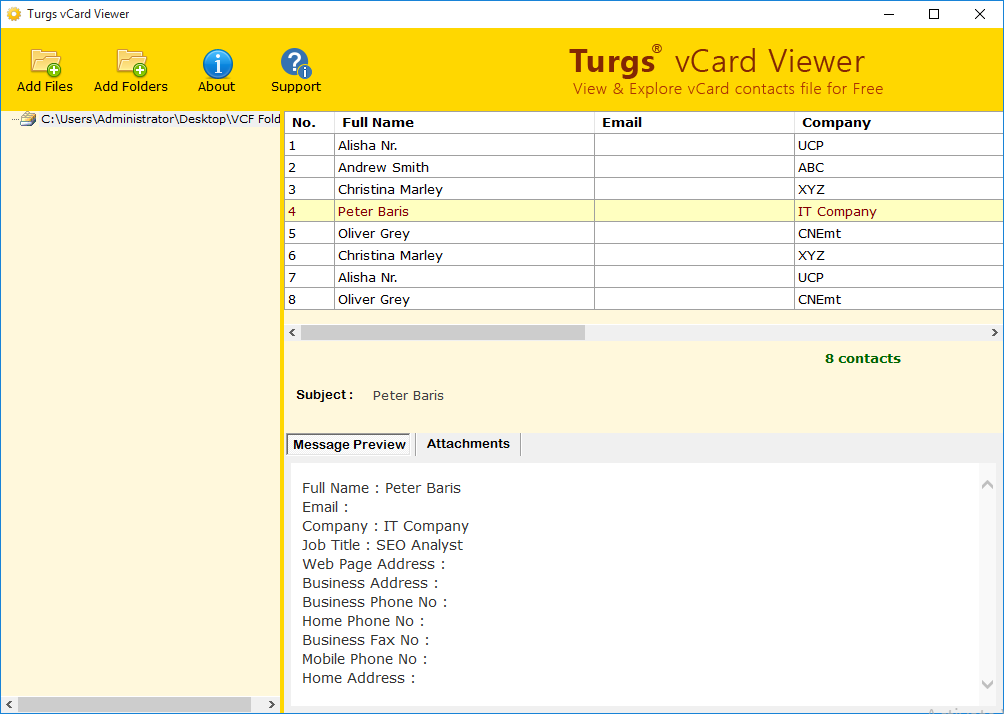Switch to the Attachments tab

(x=468, y=444)
